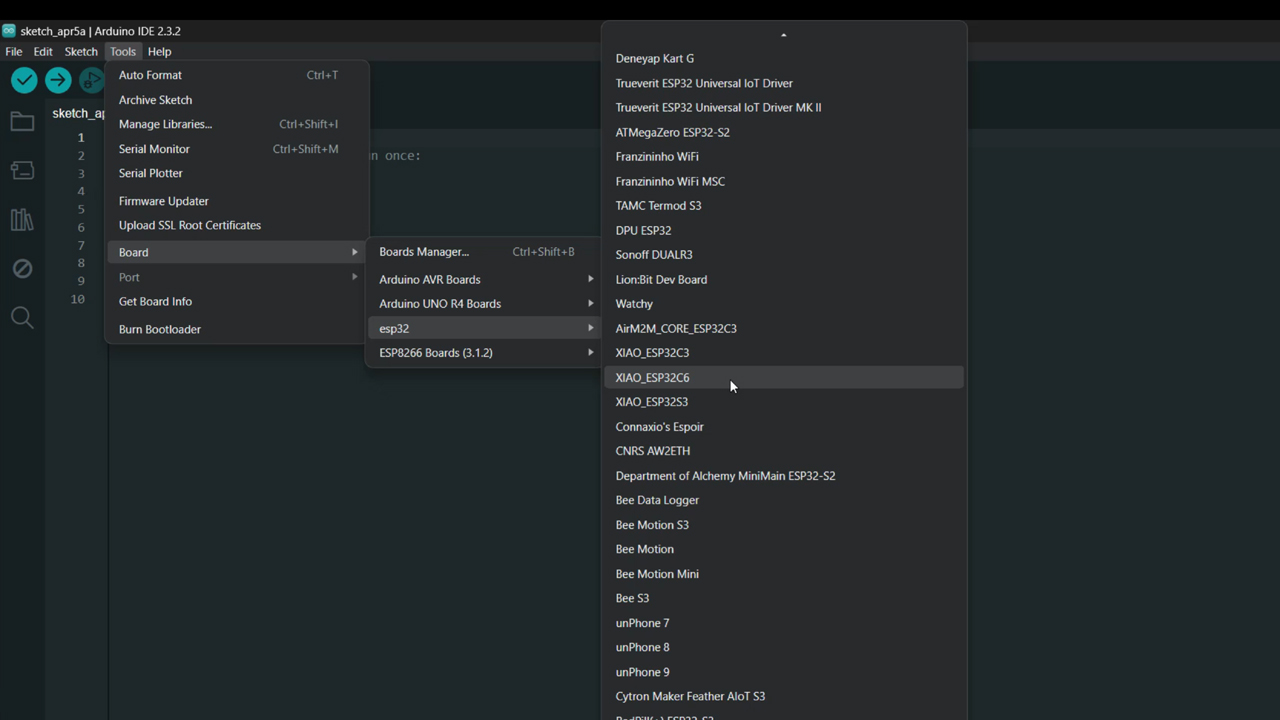Image resolution: width=1280 pixels, height=720 pixels.
Task: Choose Bee Motion Mini
Action: [x=784, y=574]
